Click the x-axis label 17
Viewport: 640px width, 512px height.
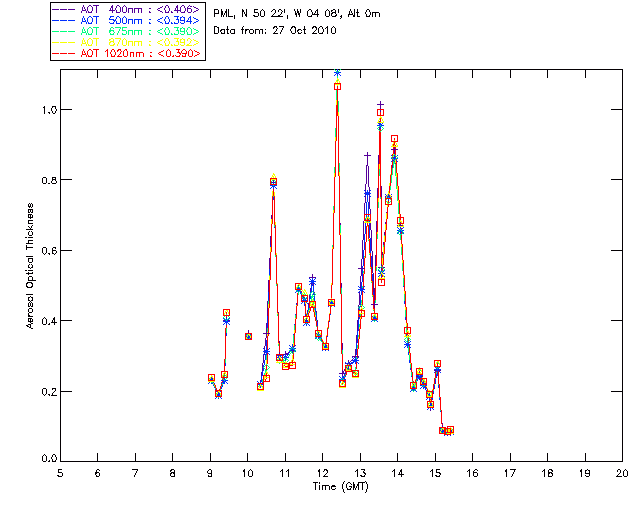point(510,473)
